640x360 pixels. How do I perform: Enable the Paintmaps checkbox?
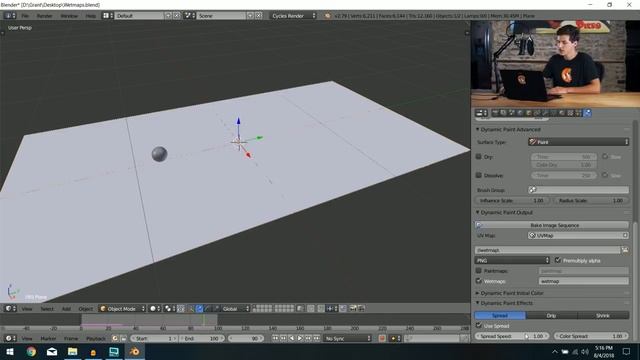(479, 271)
